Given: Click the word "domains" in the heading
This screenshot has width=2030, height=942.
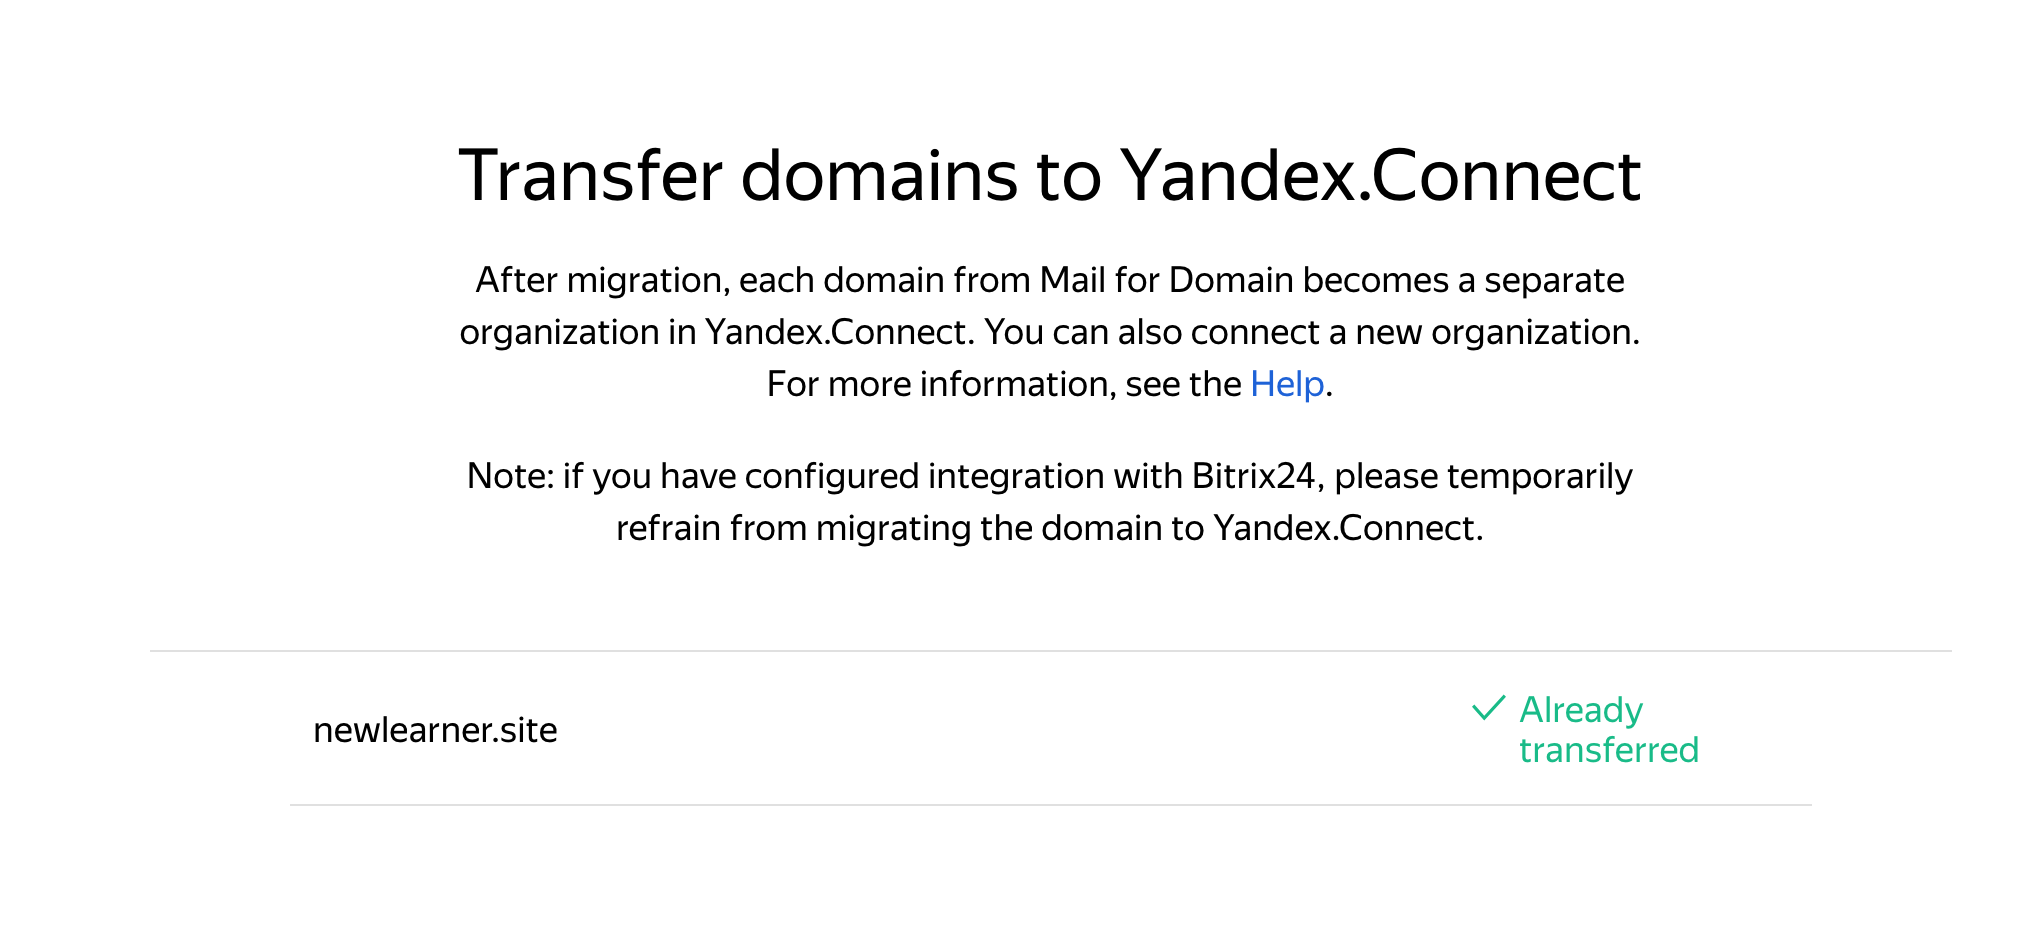Looking at the screenshot, I should click(x=879, y=176).
